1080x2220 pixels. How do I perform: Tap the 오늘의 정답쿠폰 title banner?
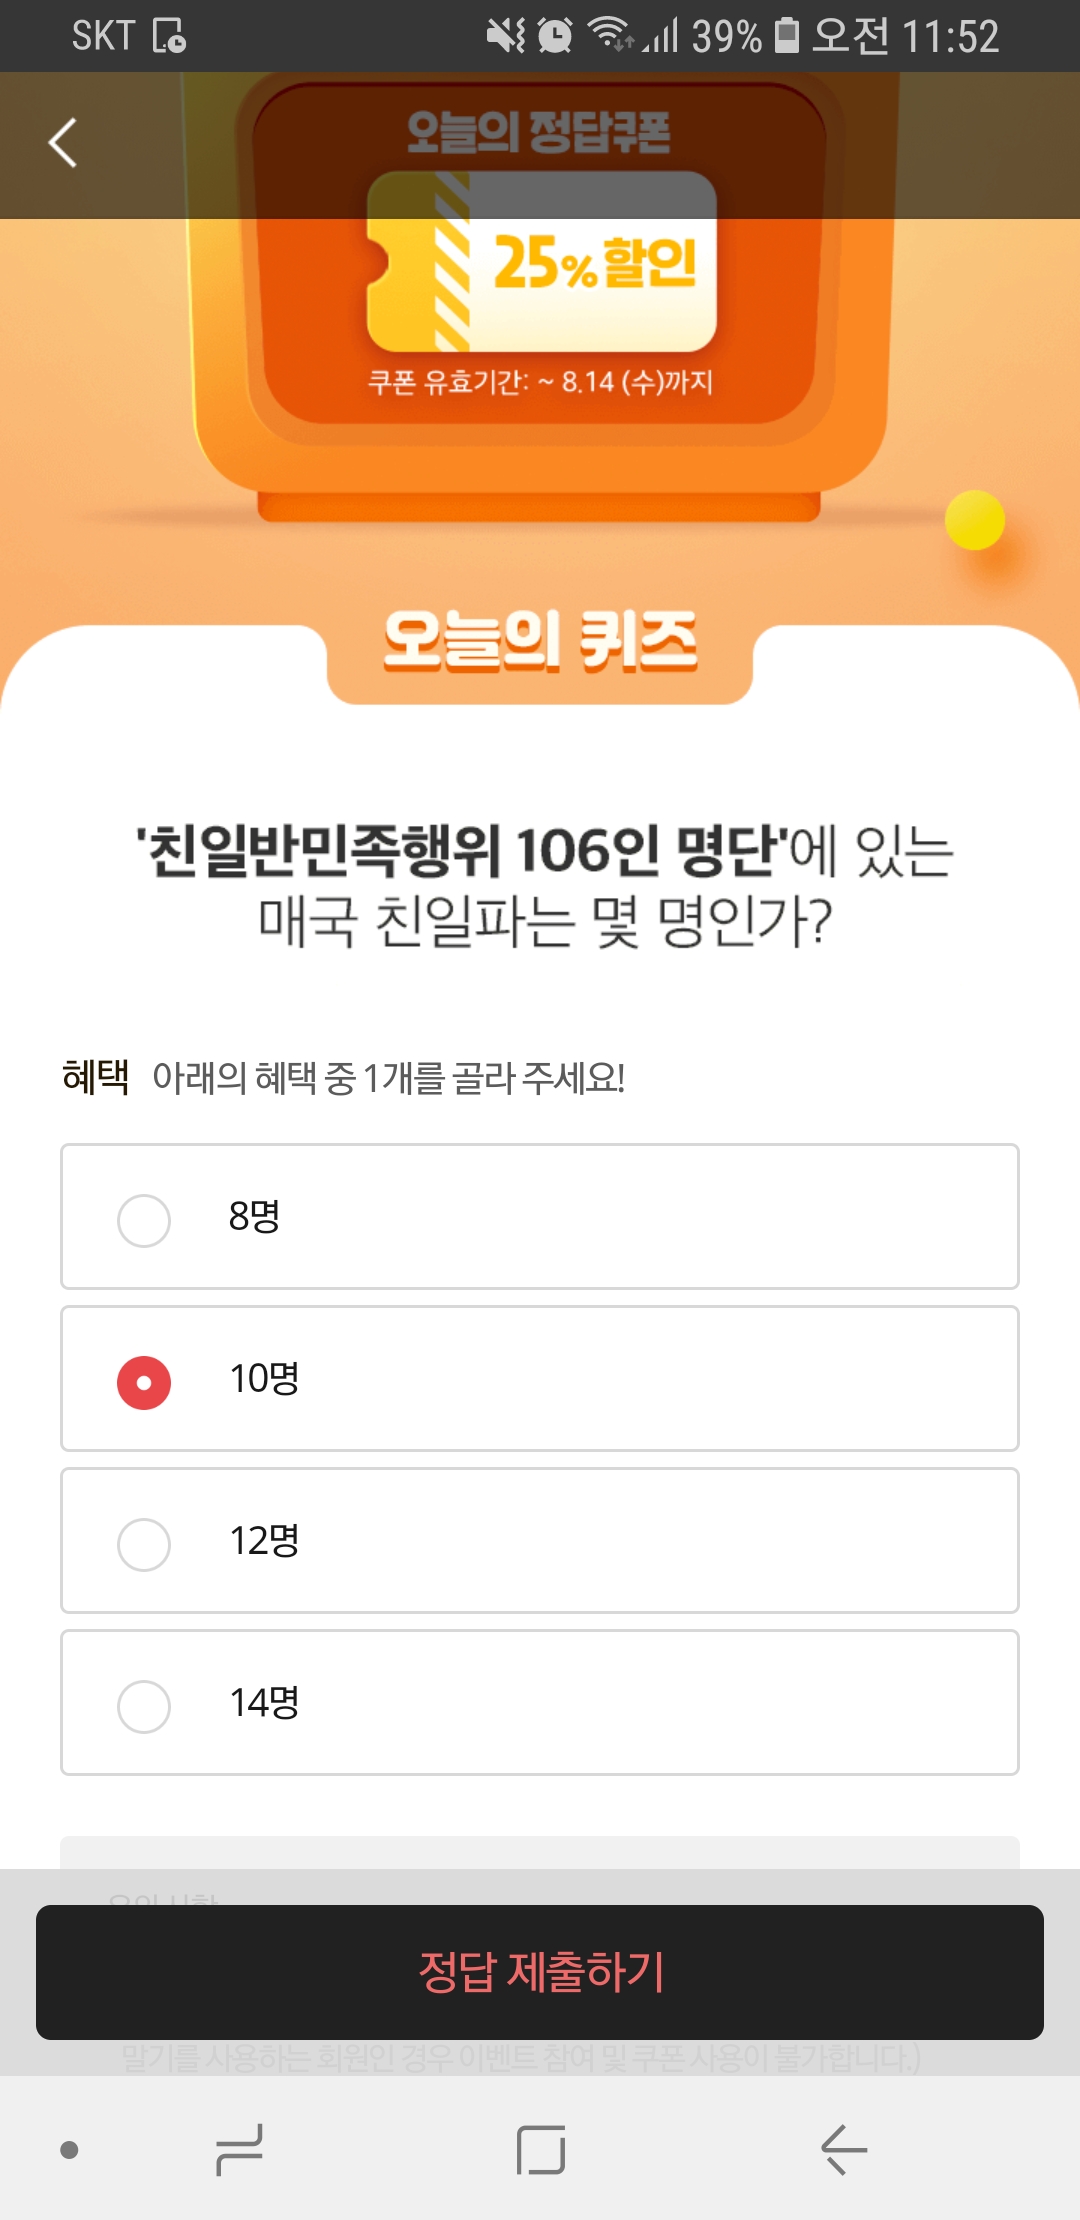[538, 132]
